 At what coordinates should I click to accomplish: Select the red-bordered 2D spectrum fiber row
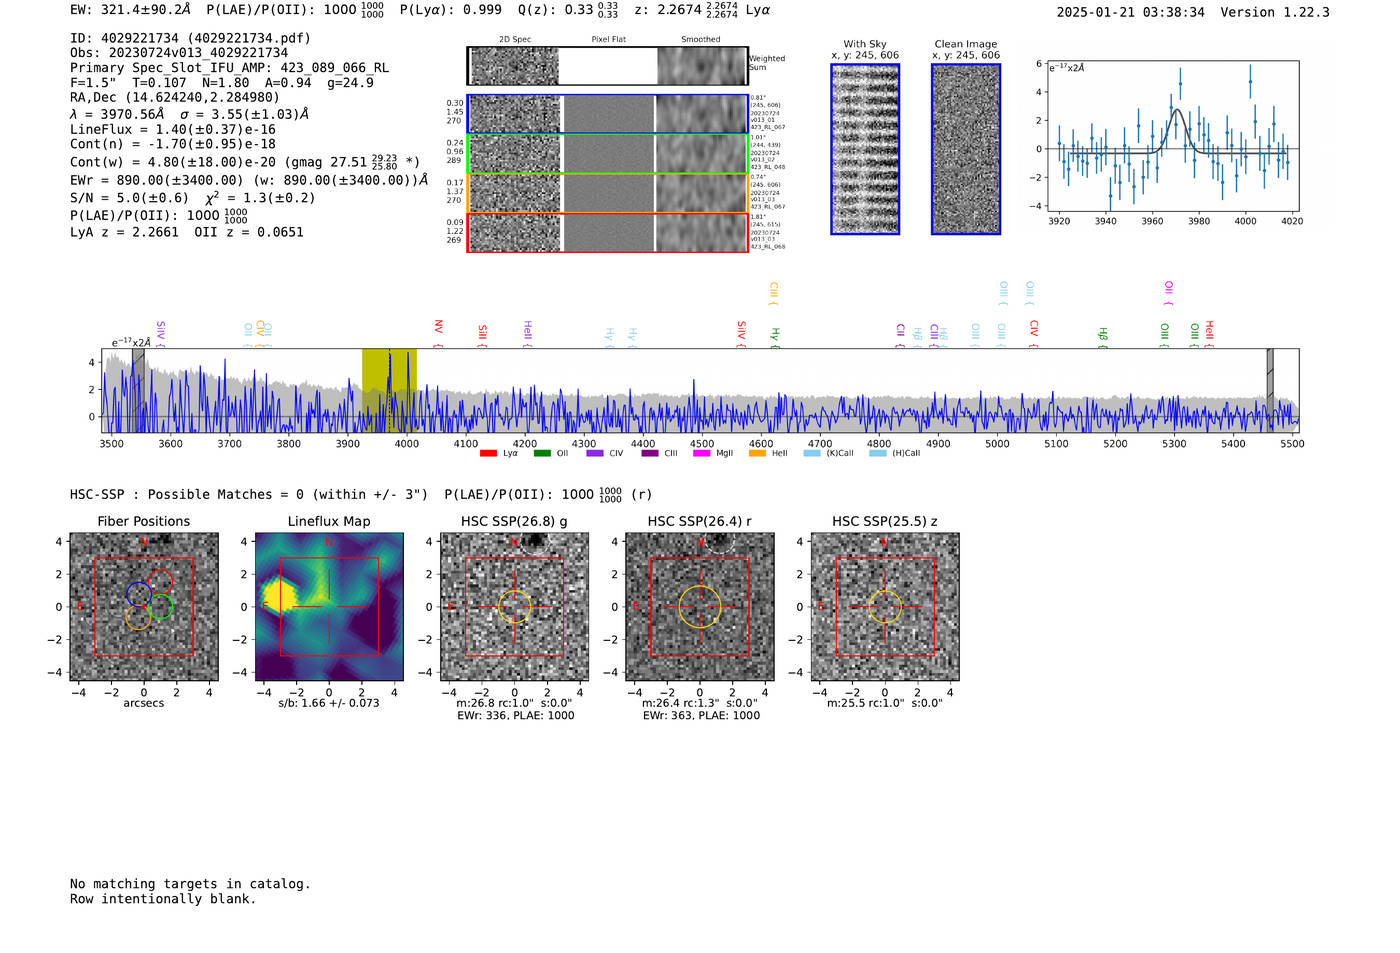pos(608,233)
